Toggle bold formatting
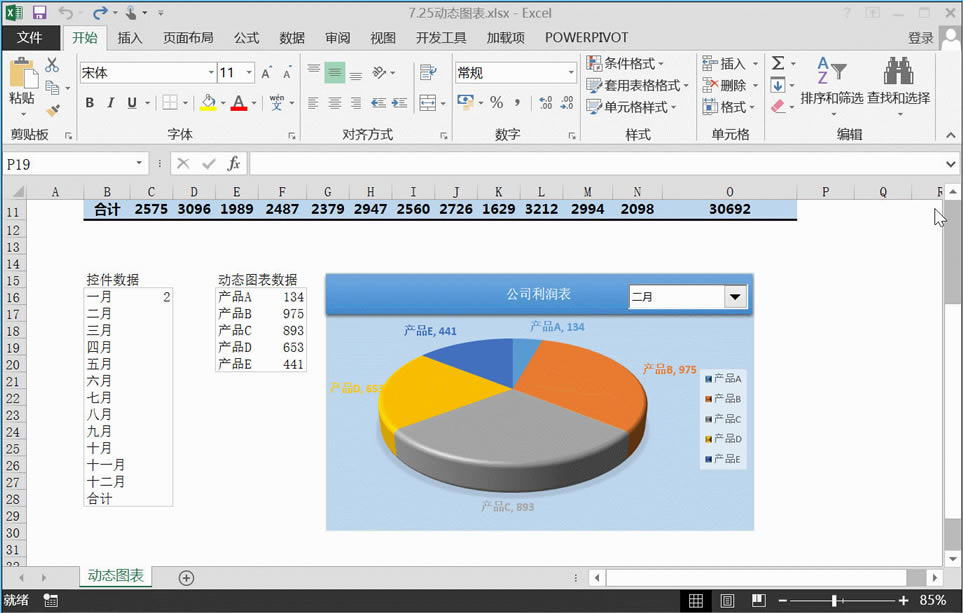Image resolution: width=963 pixels, height=613 pixels. coord(88,104)
